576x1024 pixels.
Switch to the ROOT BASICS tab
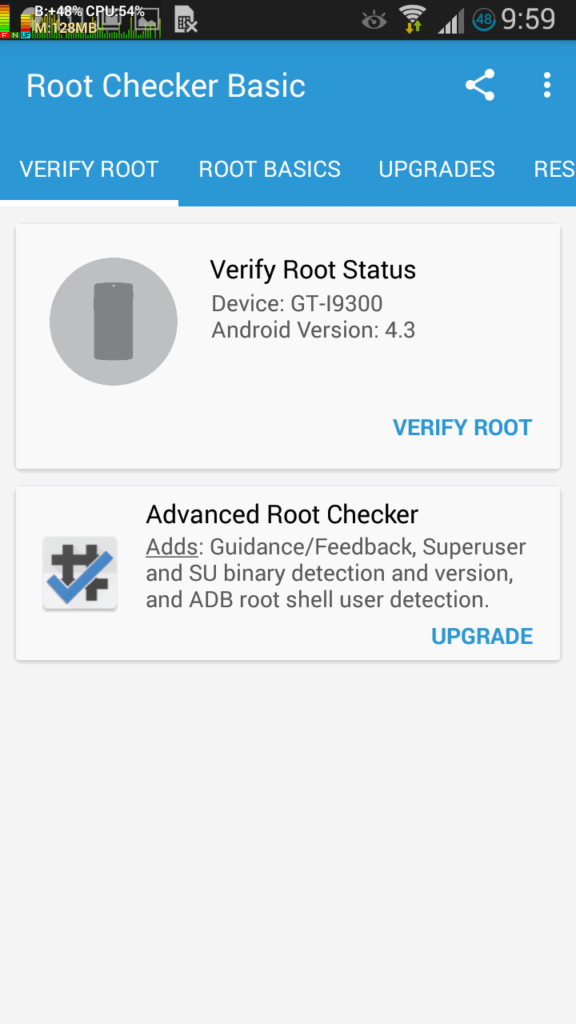pos(270,169)
